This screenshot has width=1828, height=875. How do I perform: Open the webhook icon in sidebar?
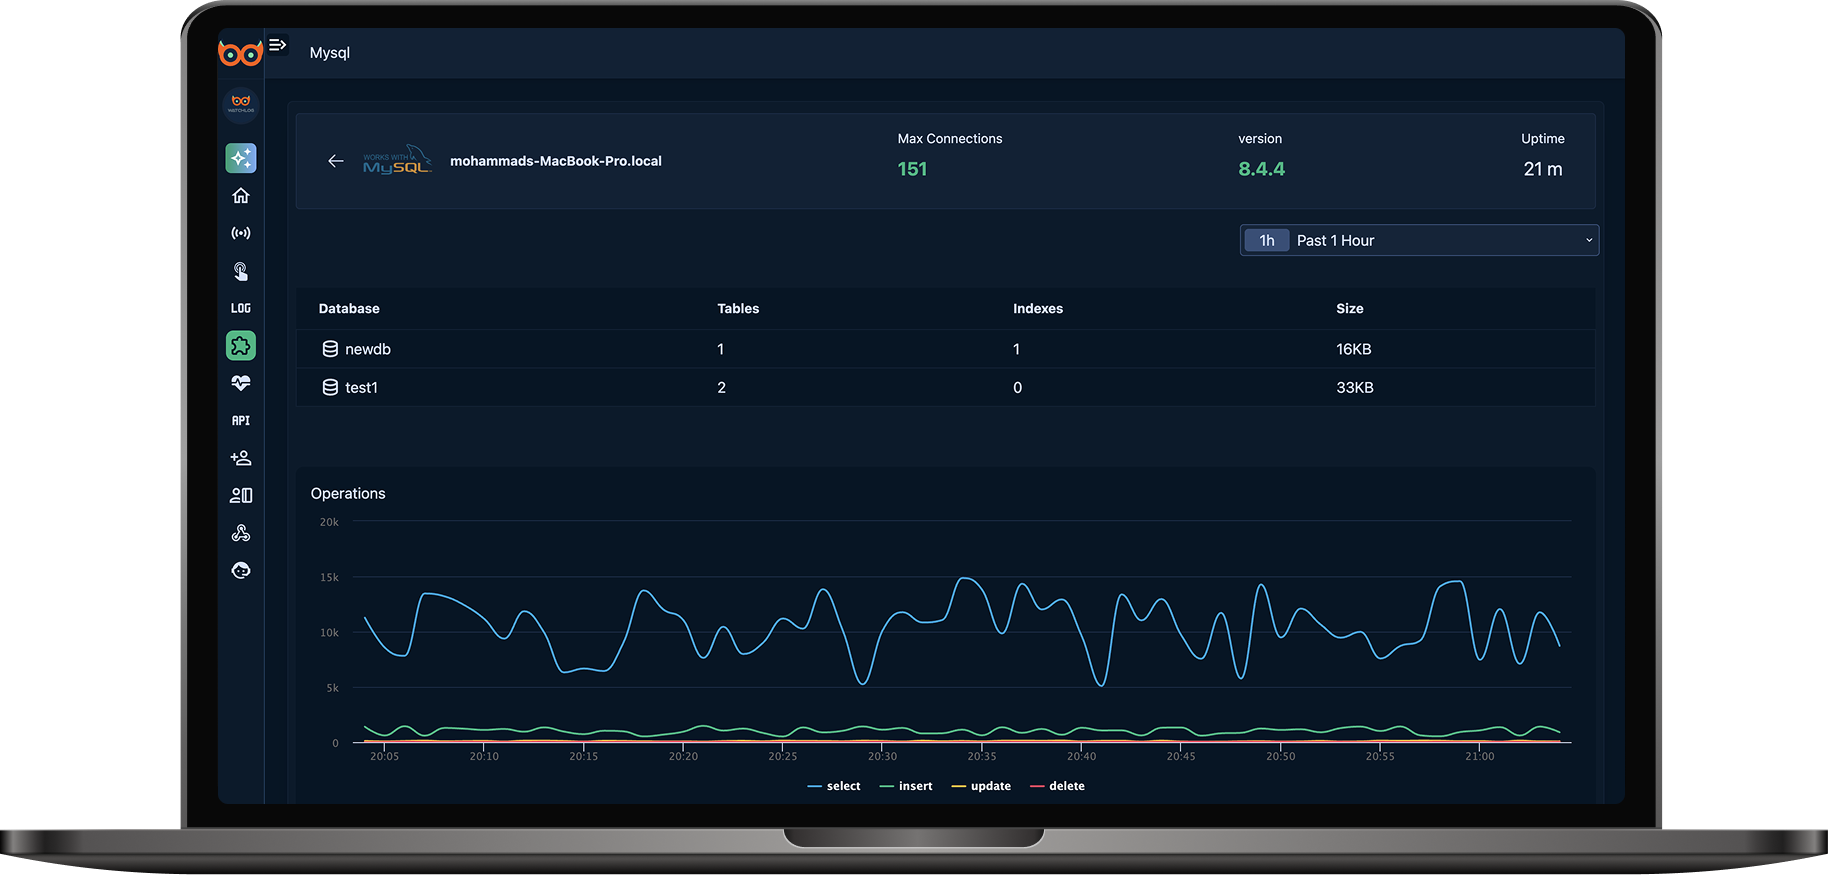click(x=241, y=533)
